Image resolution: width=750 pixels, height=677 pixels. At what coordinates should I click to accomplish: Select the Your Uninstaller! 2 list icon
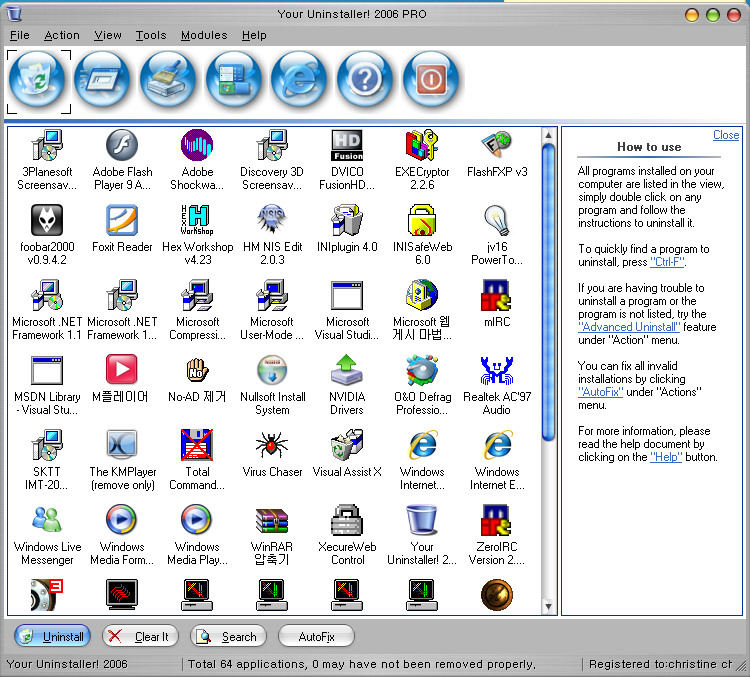[422, 520]
